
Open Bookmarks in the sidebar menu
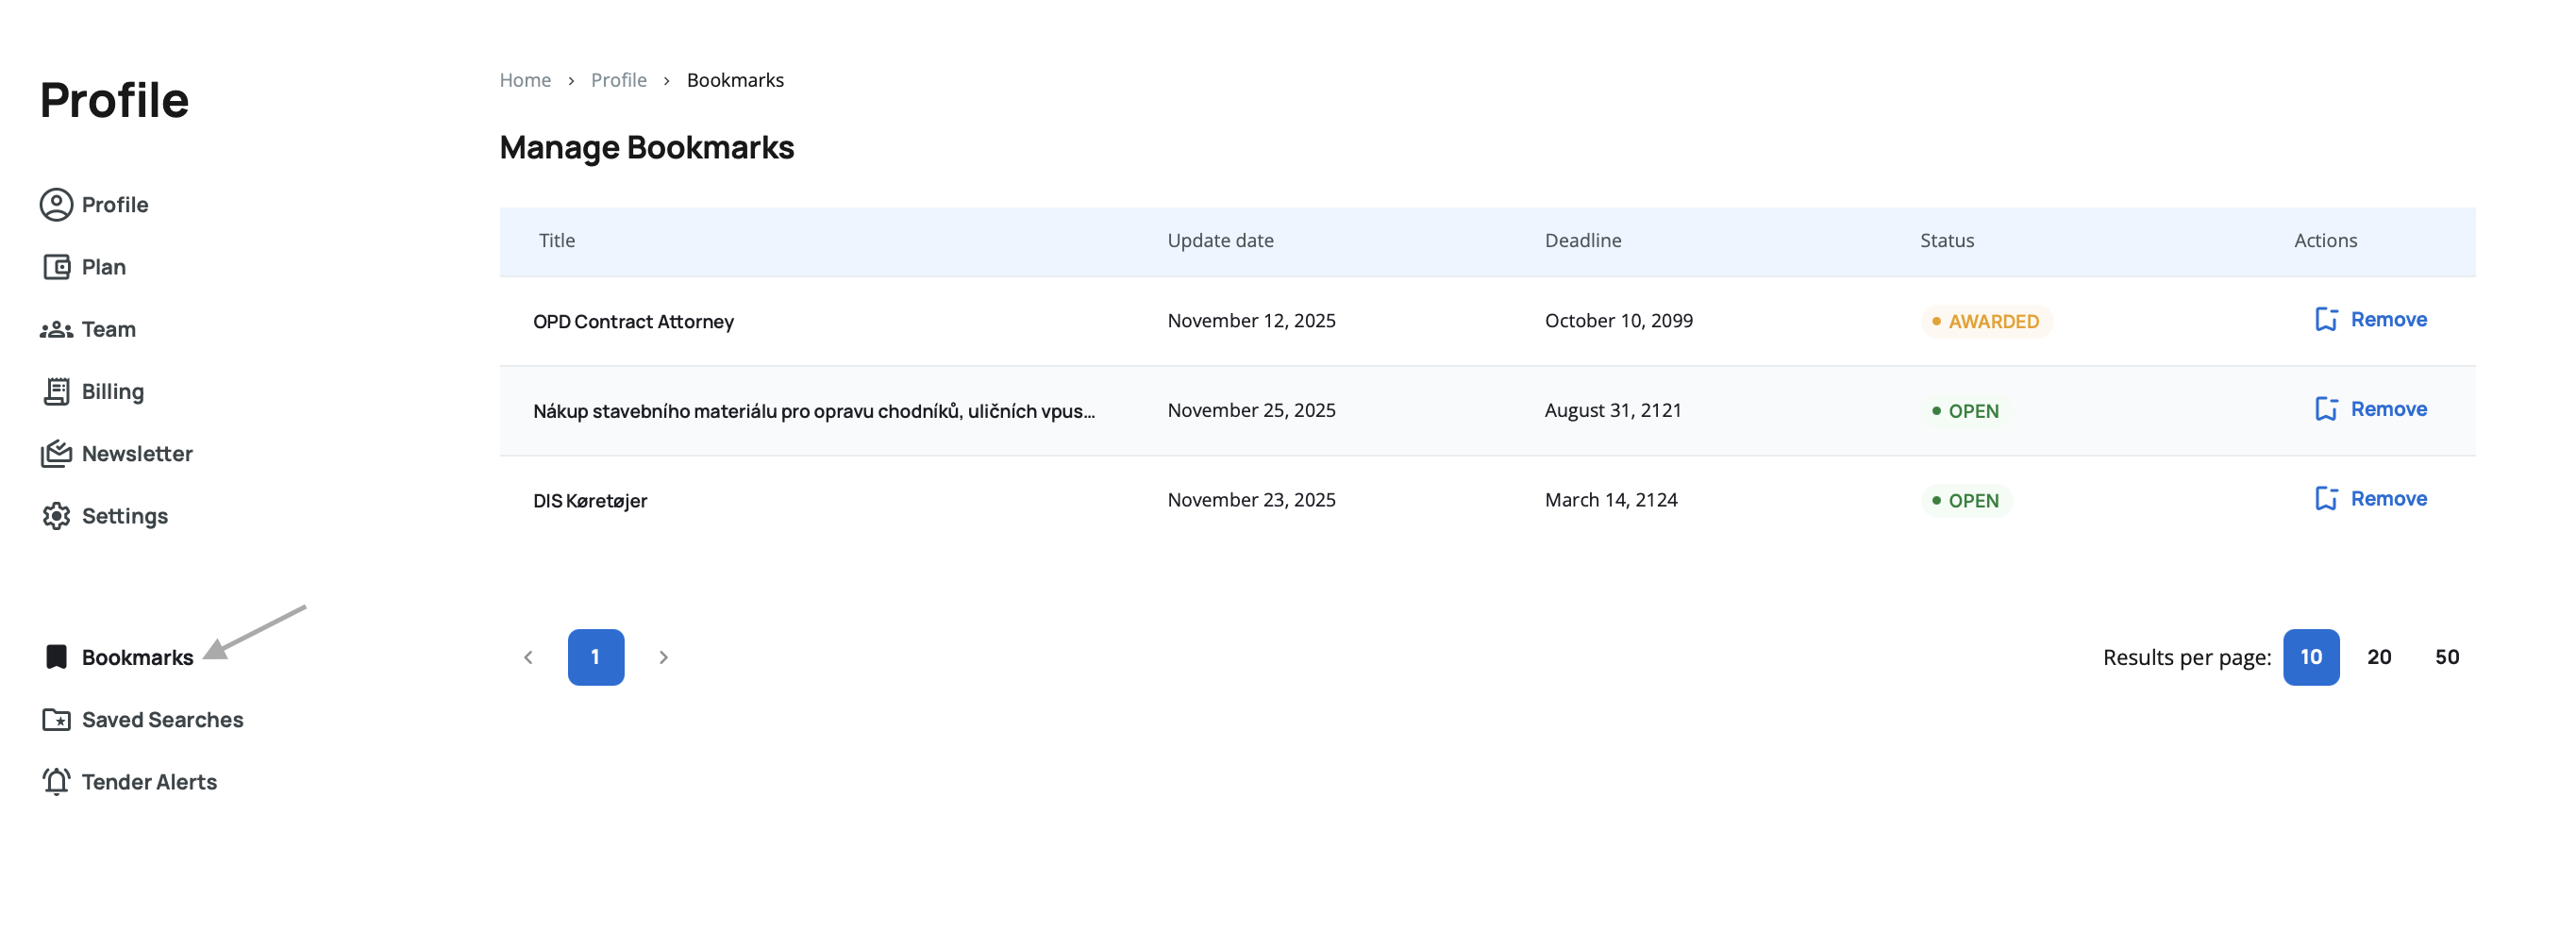137,657
